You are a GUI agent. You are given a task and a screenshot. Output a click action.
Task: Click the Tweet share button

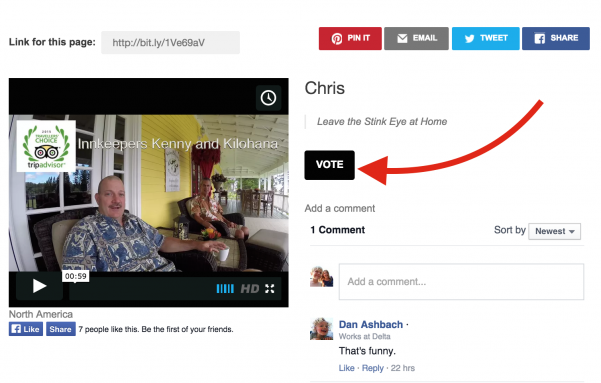point(486,38)
